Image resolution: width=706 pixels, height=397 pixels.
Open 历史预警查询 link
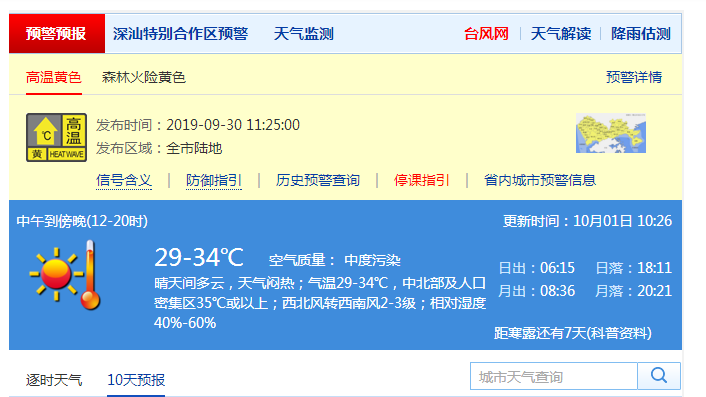coord(318,180)
